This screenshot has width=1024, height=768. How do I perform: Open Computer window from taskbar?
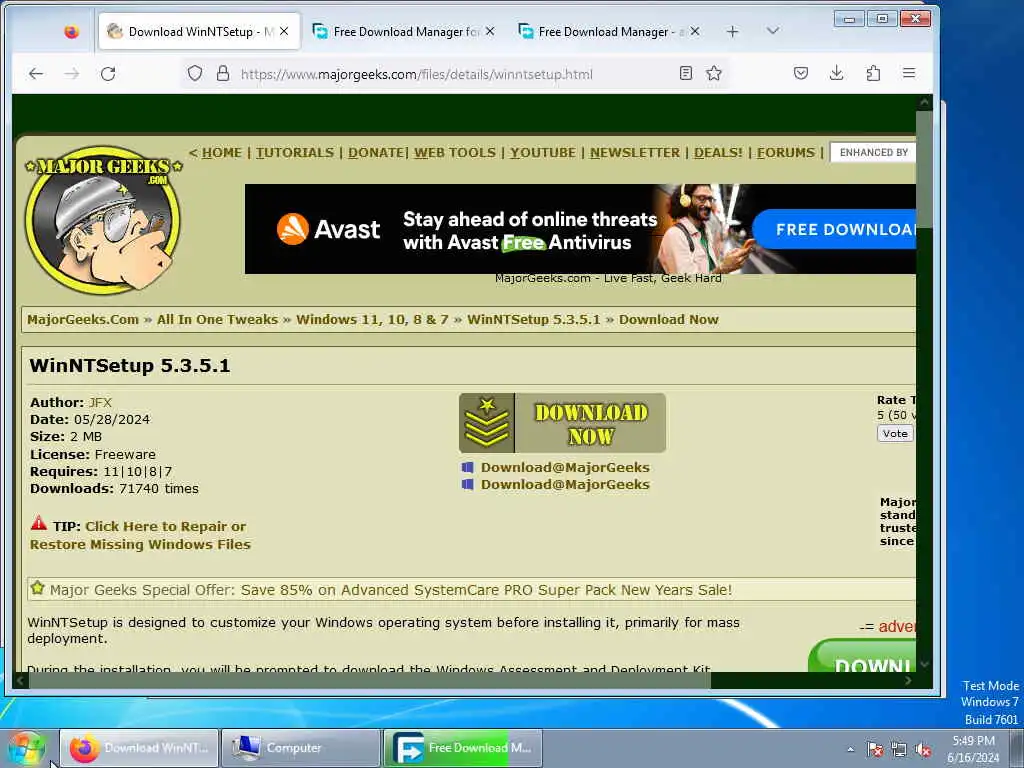(300, 748)
